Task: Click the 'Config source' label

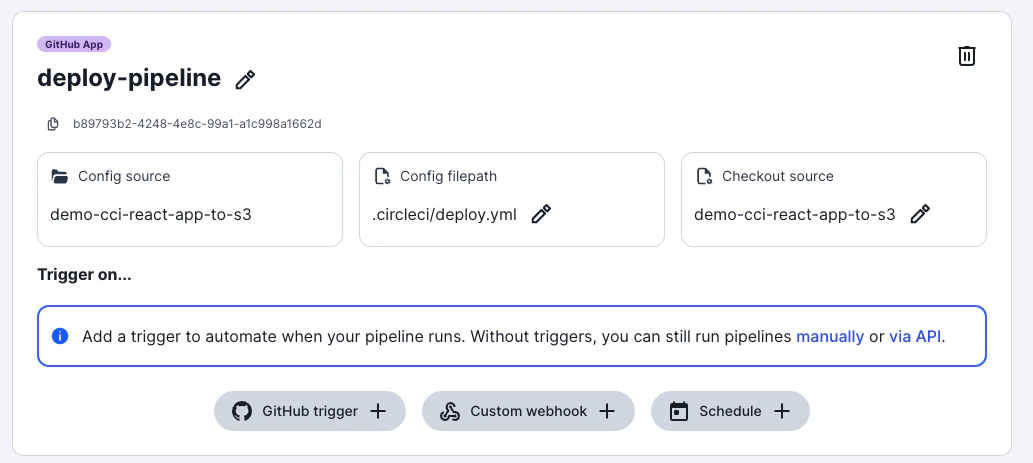Action: click(x=124, y=177)
